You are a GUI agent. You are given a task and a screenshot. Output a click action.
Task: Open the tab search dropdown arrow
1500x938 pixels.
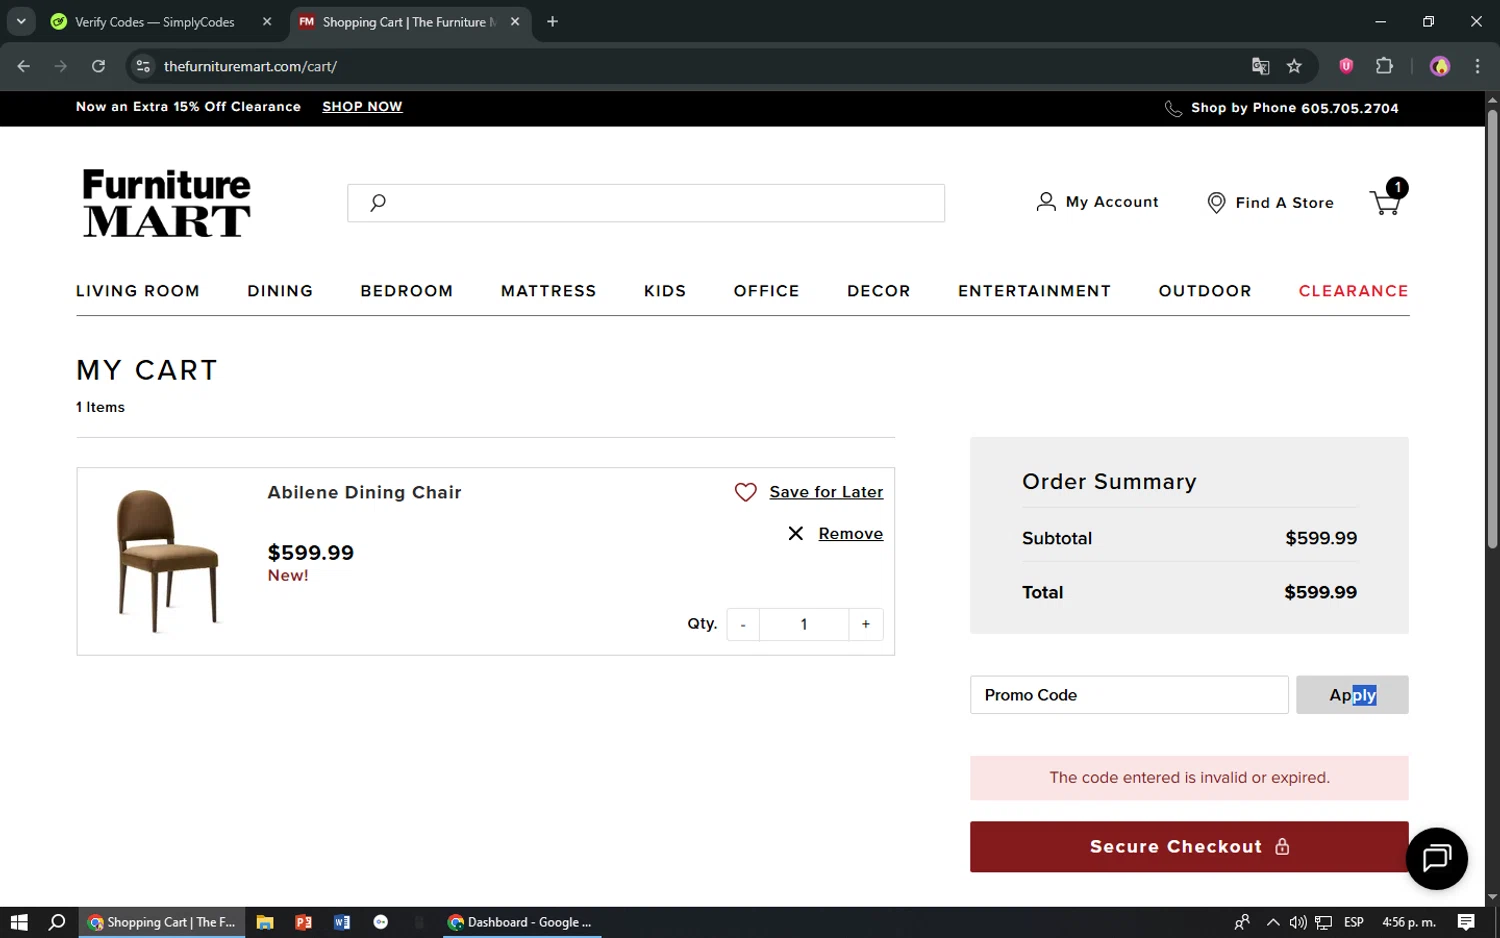click(21, 21)
